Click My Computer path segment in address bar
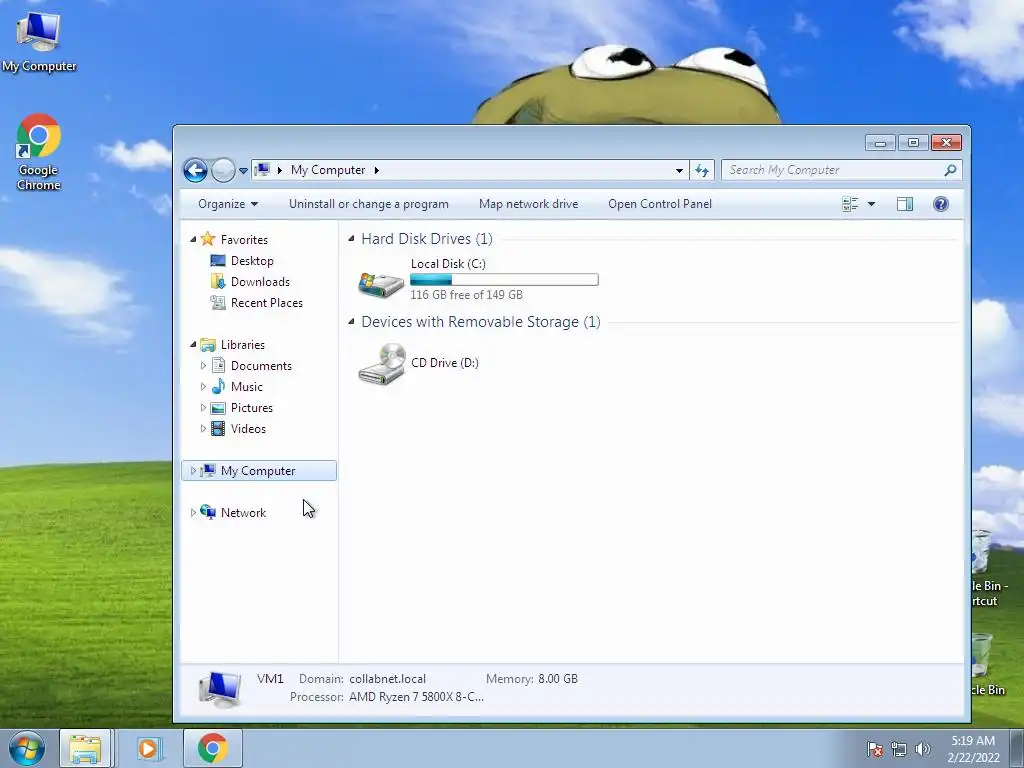Screen dimensions: 1024x768 pyautogui.click(x=328, y=170)
